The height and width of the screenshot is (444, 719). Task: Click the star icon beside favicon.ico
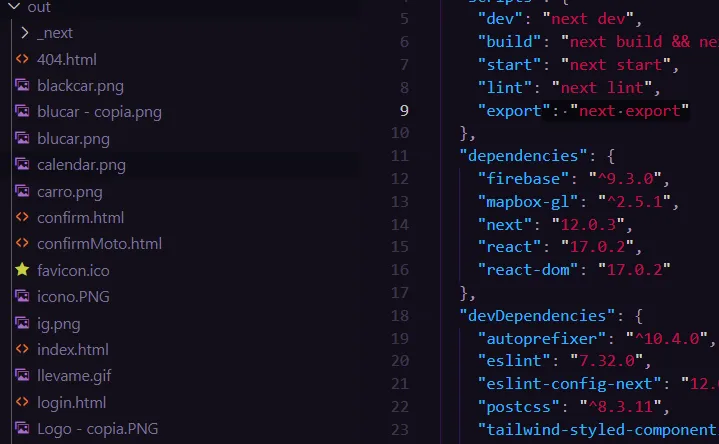point(22,270)
